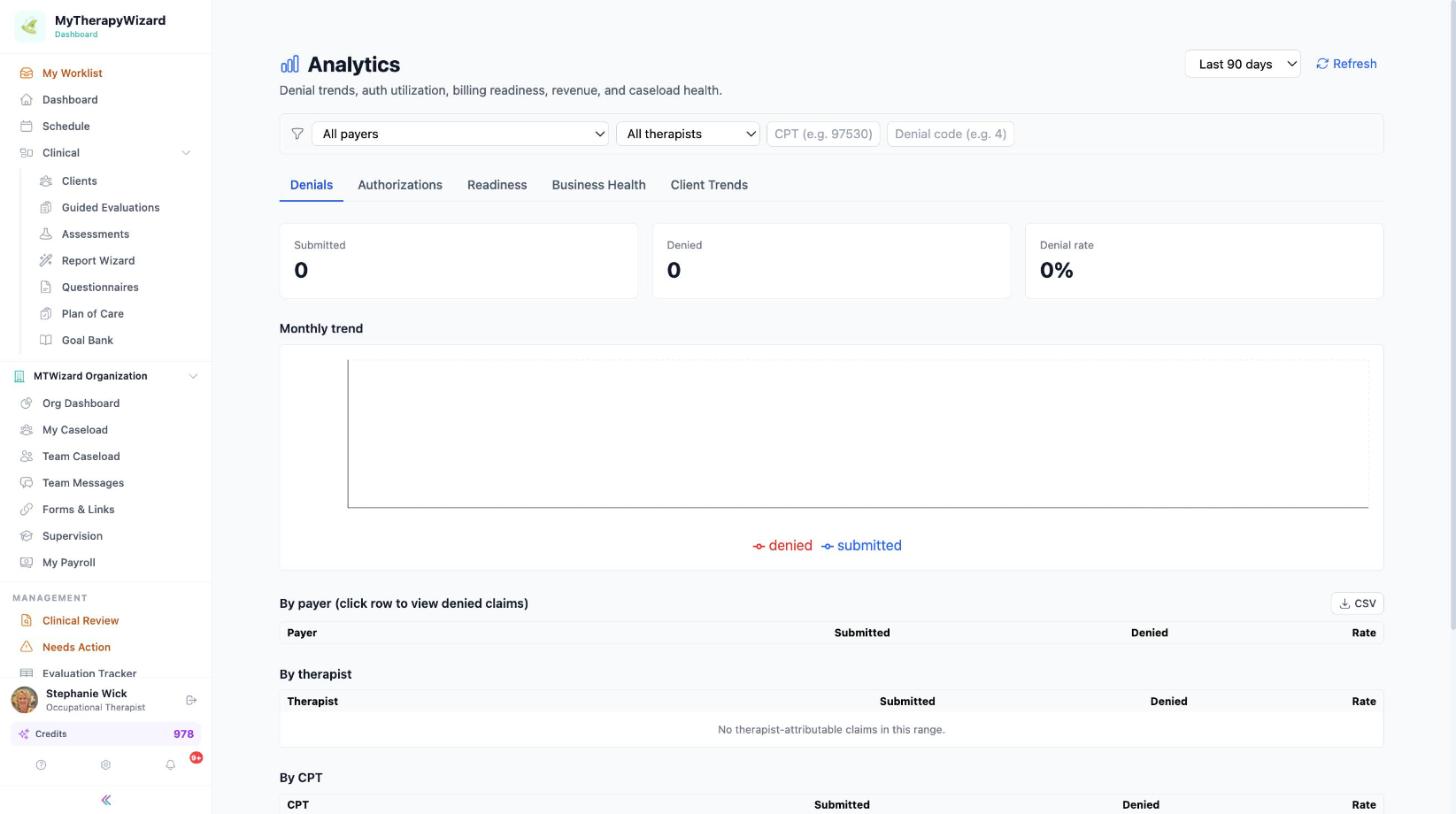This screenshot has height=814, width=1456.
Task: Click the filter funnel icon
Action: click(x=297, y=134)
